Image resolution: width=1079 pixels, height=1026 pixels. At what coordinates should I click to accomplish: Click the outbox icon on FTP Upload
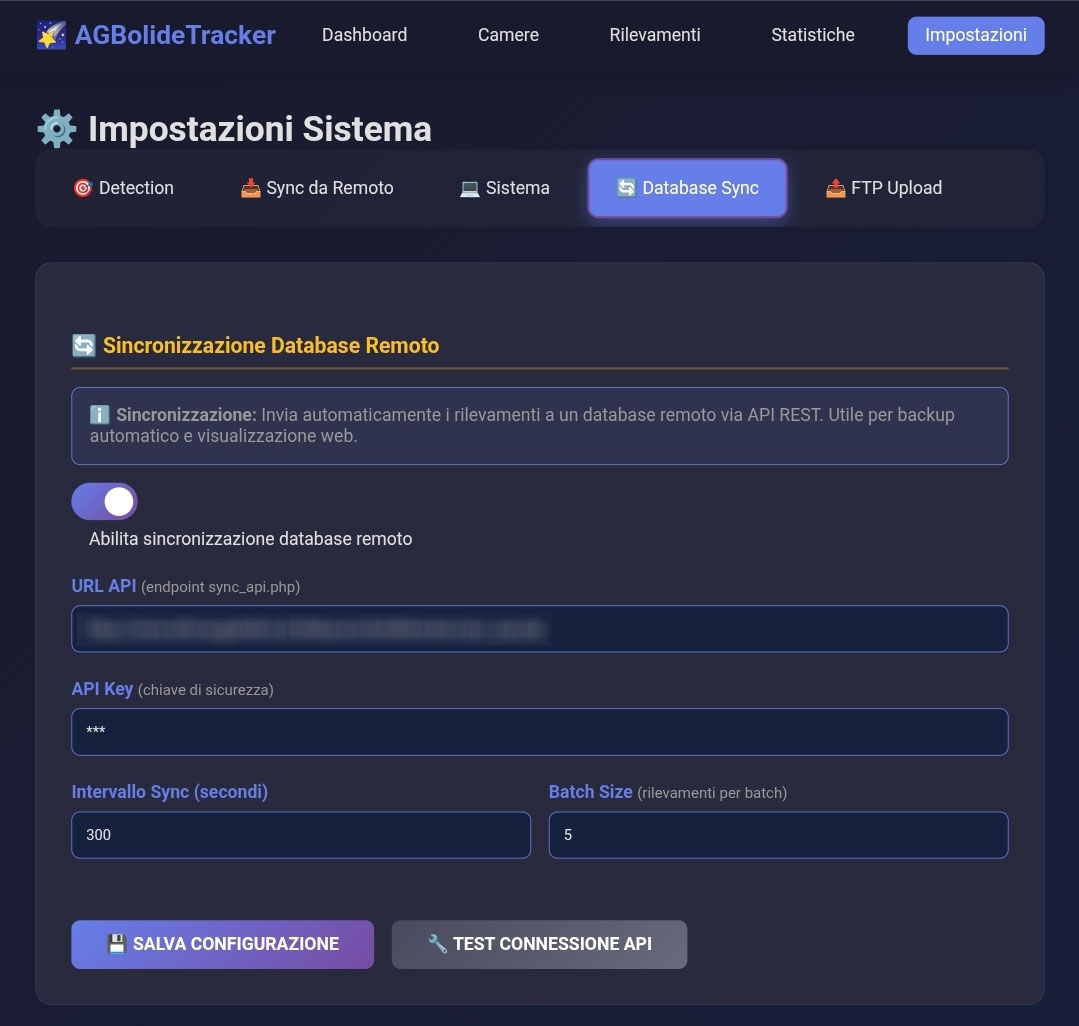point(835,188)
